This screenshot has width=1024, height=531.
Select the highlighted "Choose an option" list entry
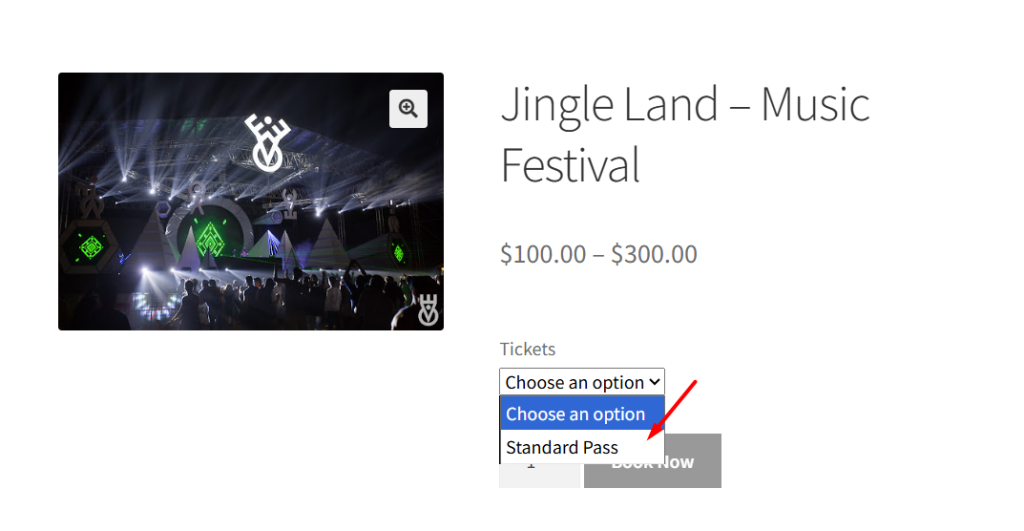click(x=576, y=414)
